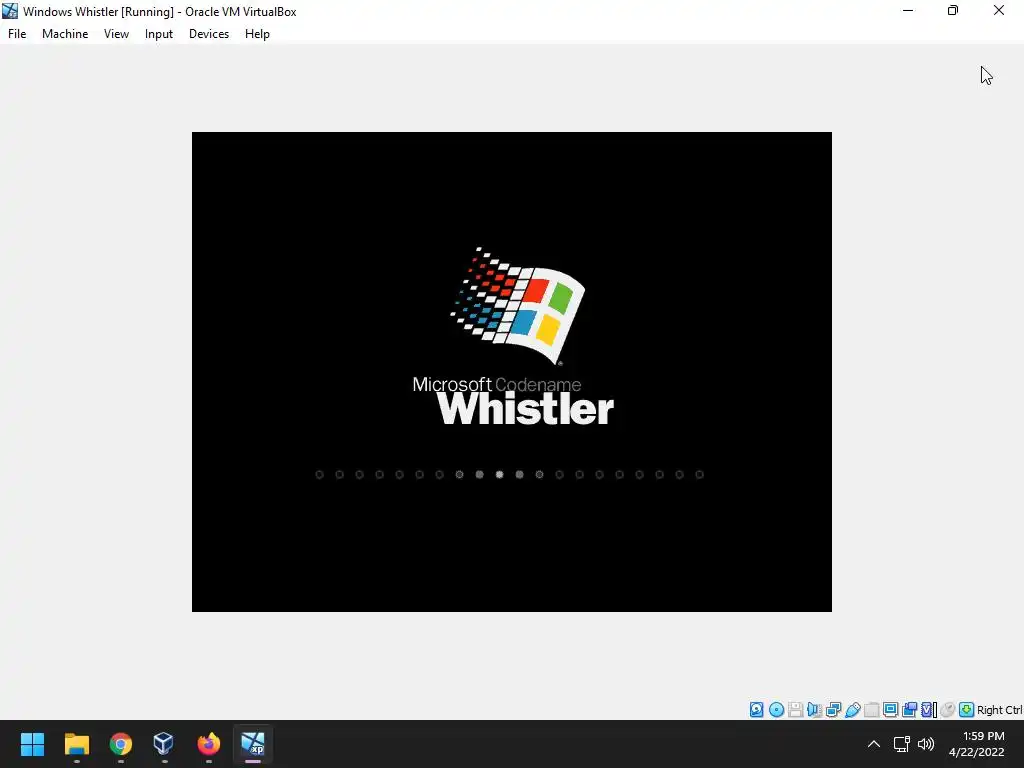Open File Explorer from the taskbar

point(76,744)
